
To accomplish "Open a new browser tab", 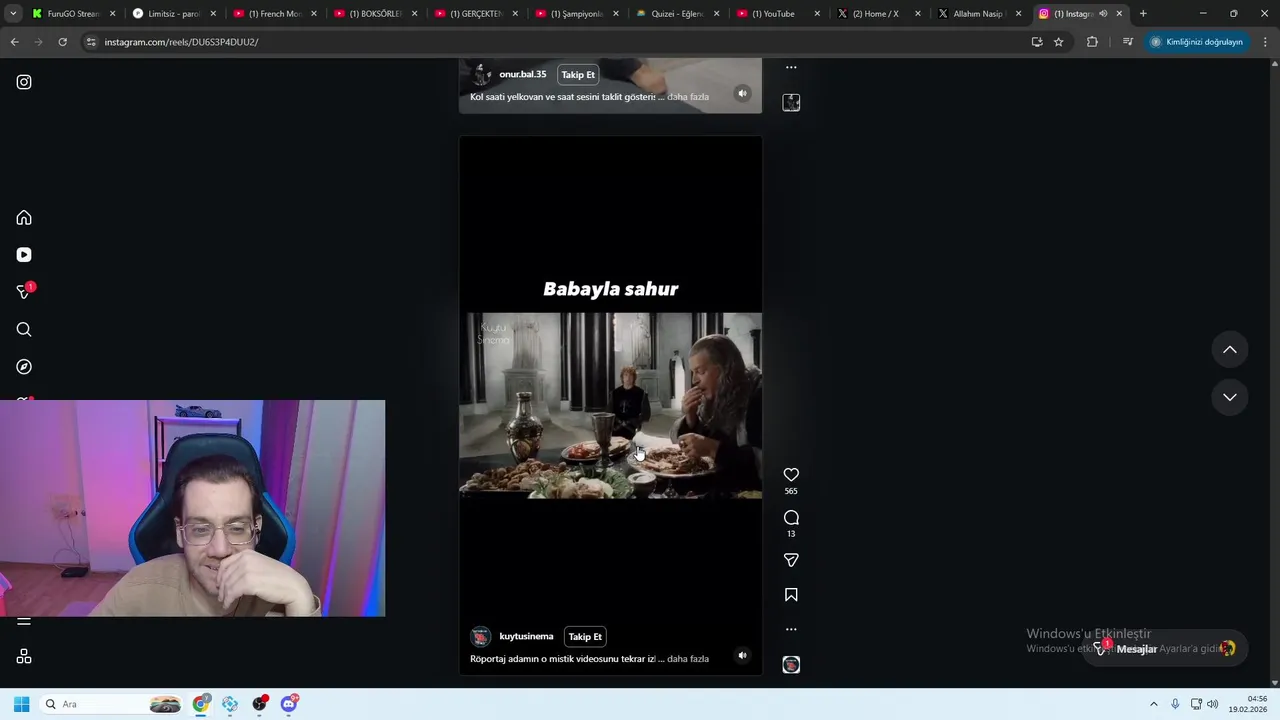I will 1143,14.
